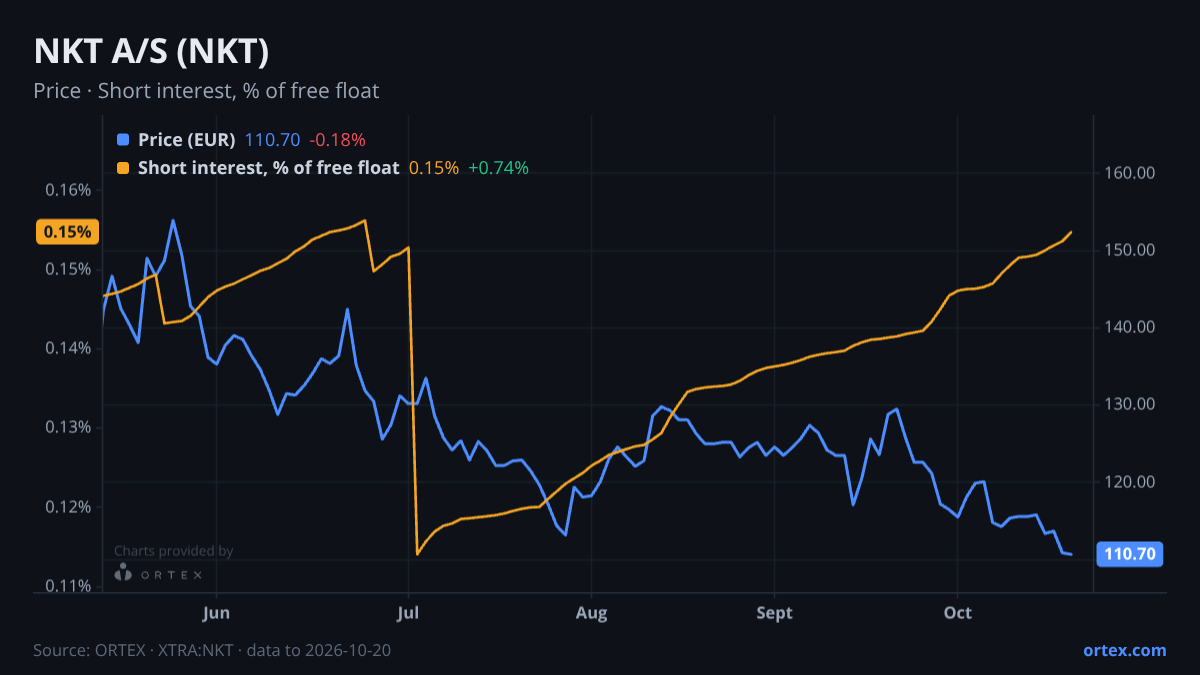Click the 0.11% left axis label

[x=68, y=586]
